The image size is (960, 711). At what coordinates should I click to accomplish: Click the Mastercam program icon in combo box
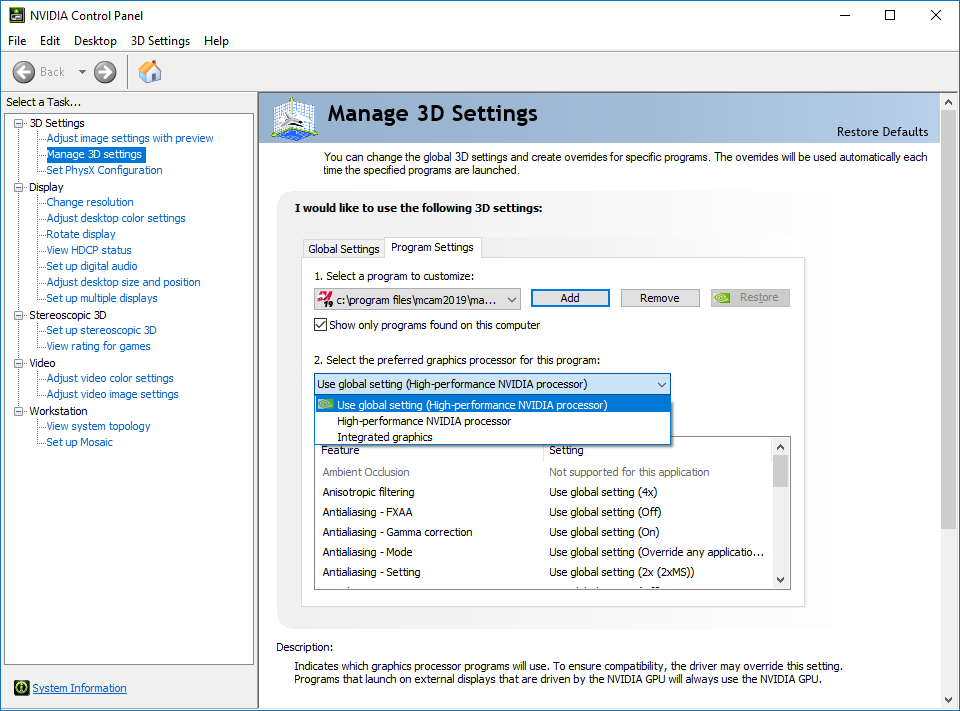click(x=325, y=299)
